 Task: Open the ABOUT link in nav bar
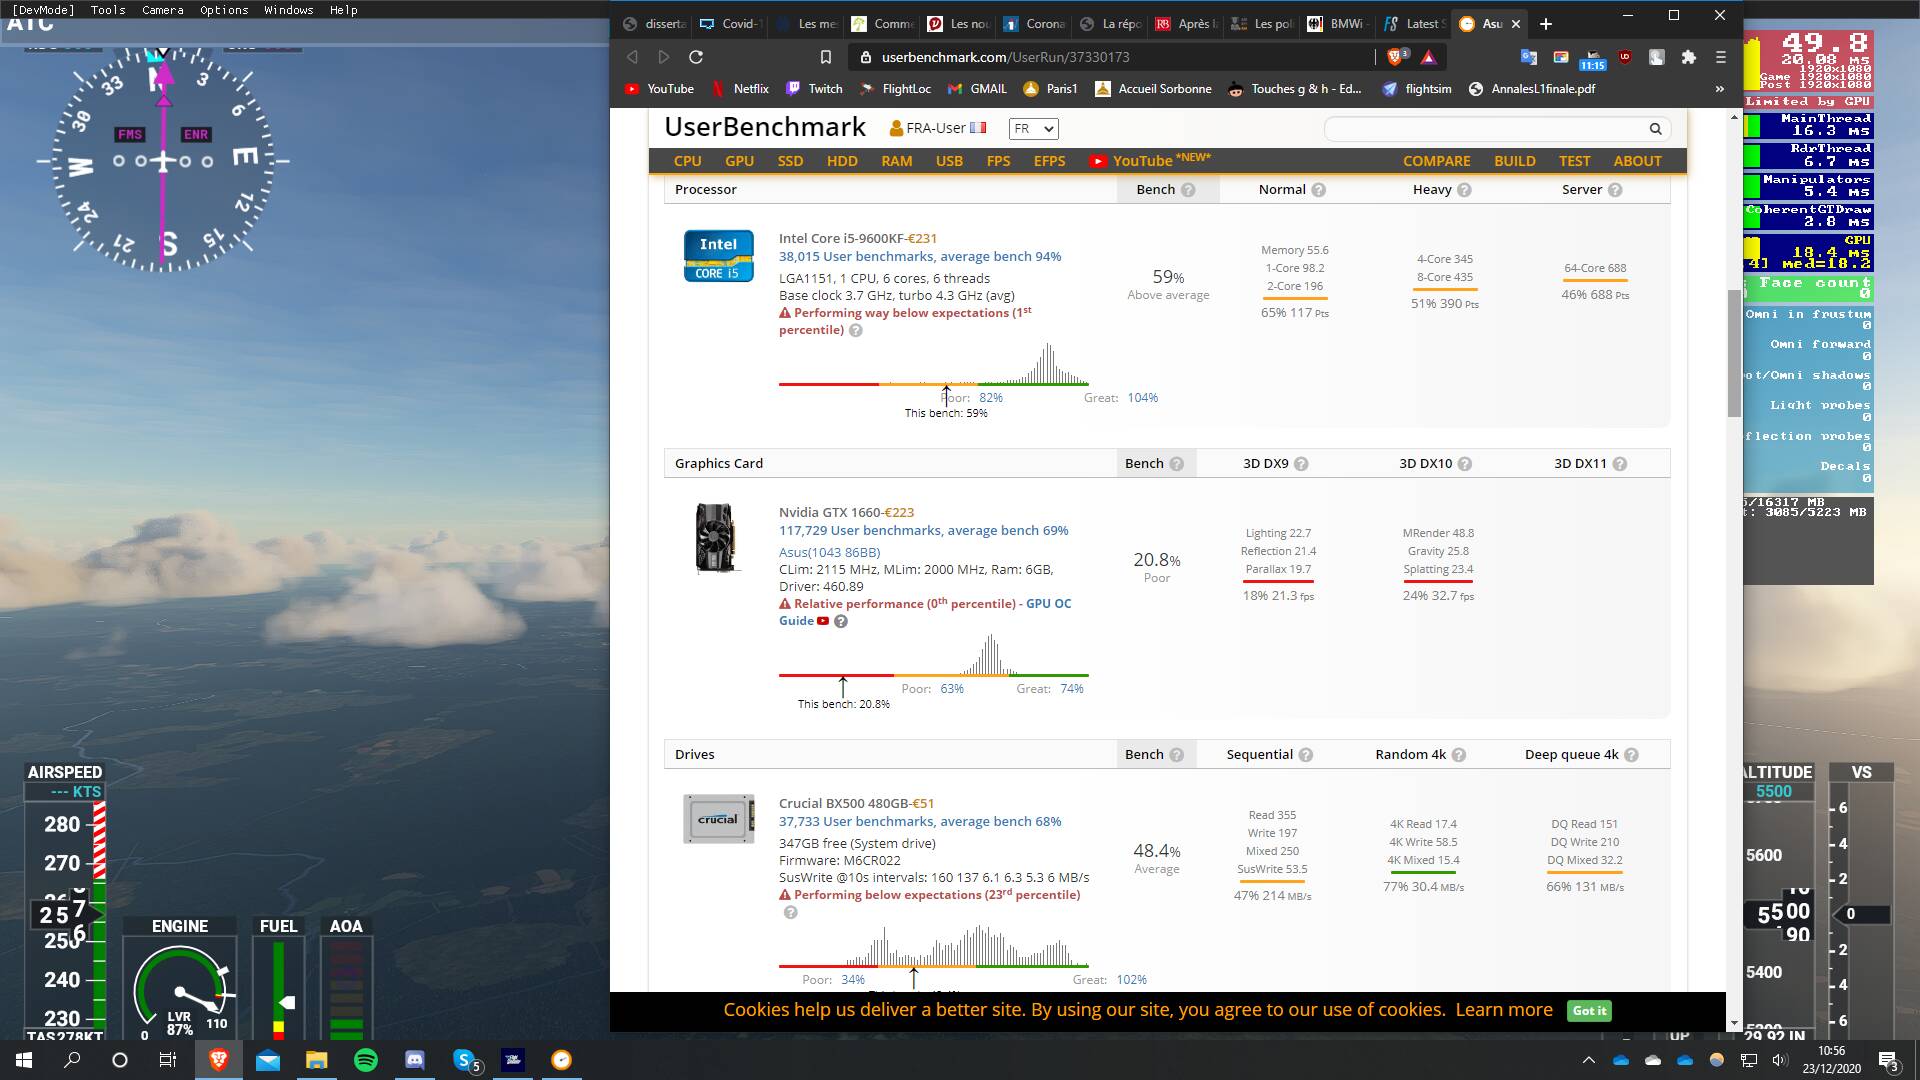[x=1637, y=161]
